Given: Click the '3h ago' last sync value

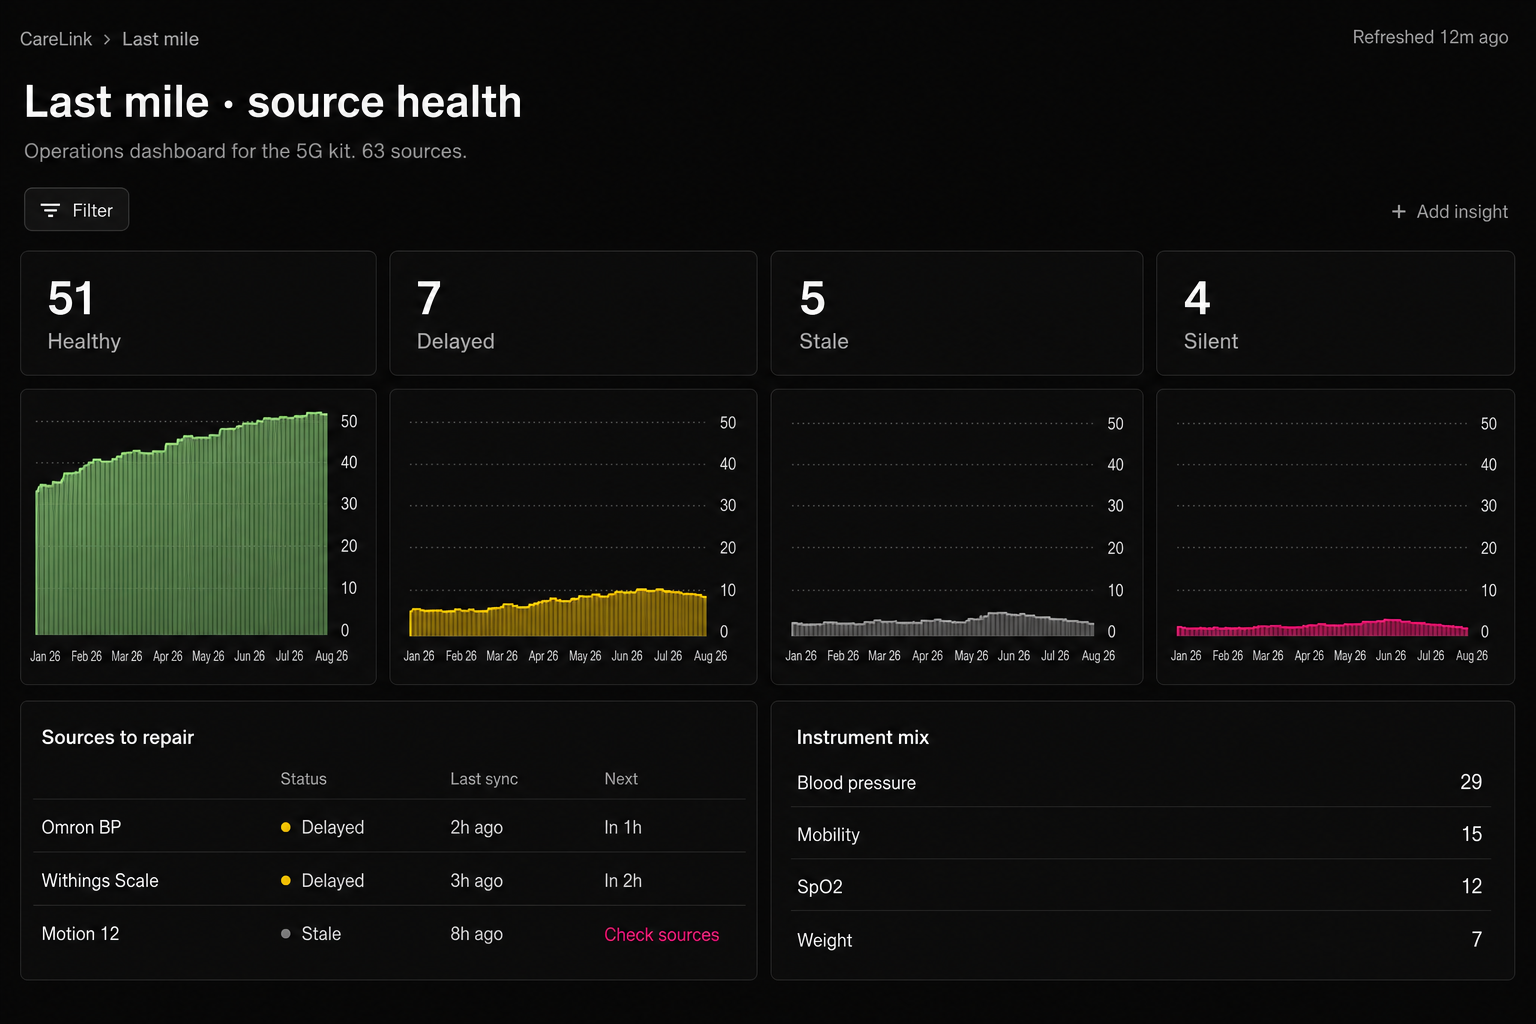Looking at the screenshot, I should click(476, 880).
